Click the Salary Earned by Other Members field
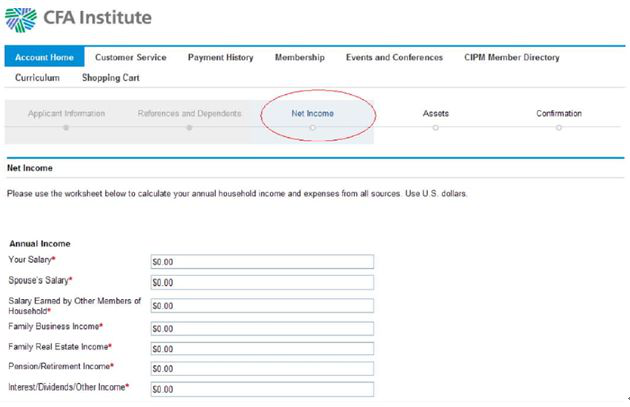The height and width of the screenshot is (407, 630). 261,306
